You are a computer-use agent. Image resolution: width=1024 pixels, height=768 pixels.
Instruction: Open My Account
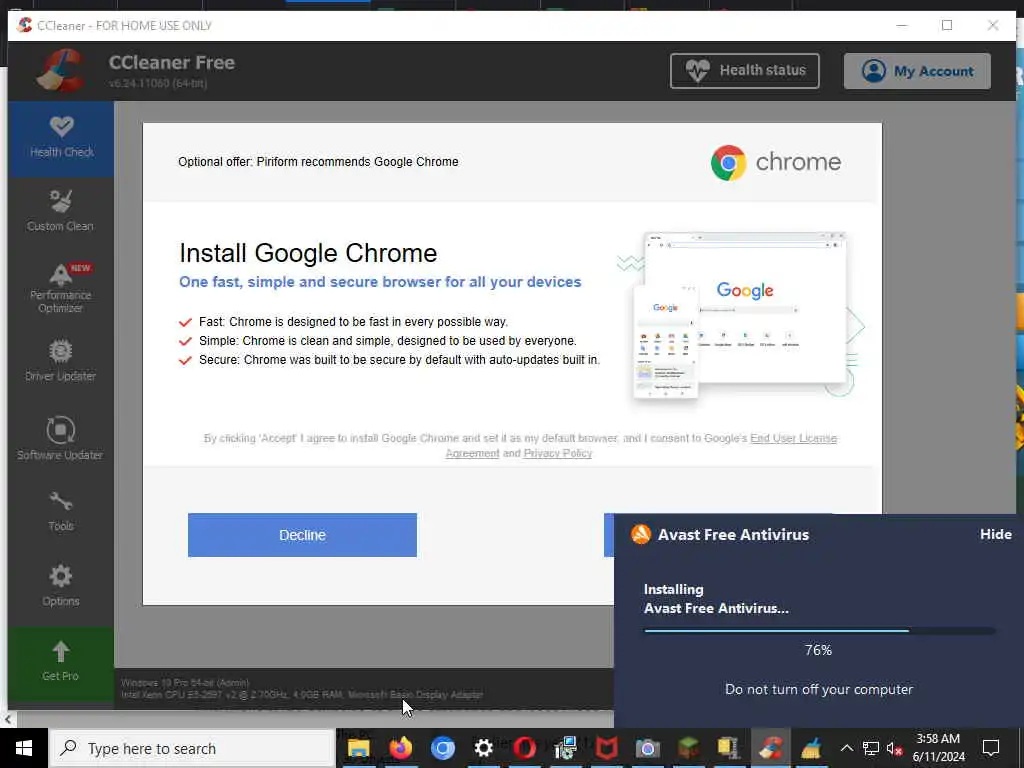tap(917, 71)
